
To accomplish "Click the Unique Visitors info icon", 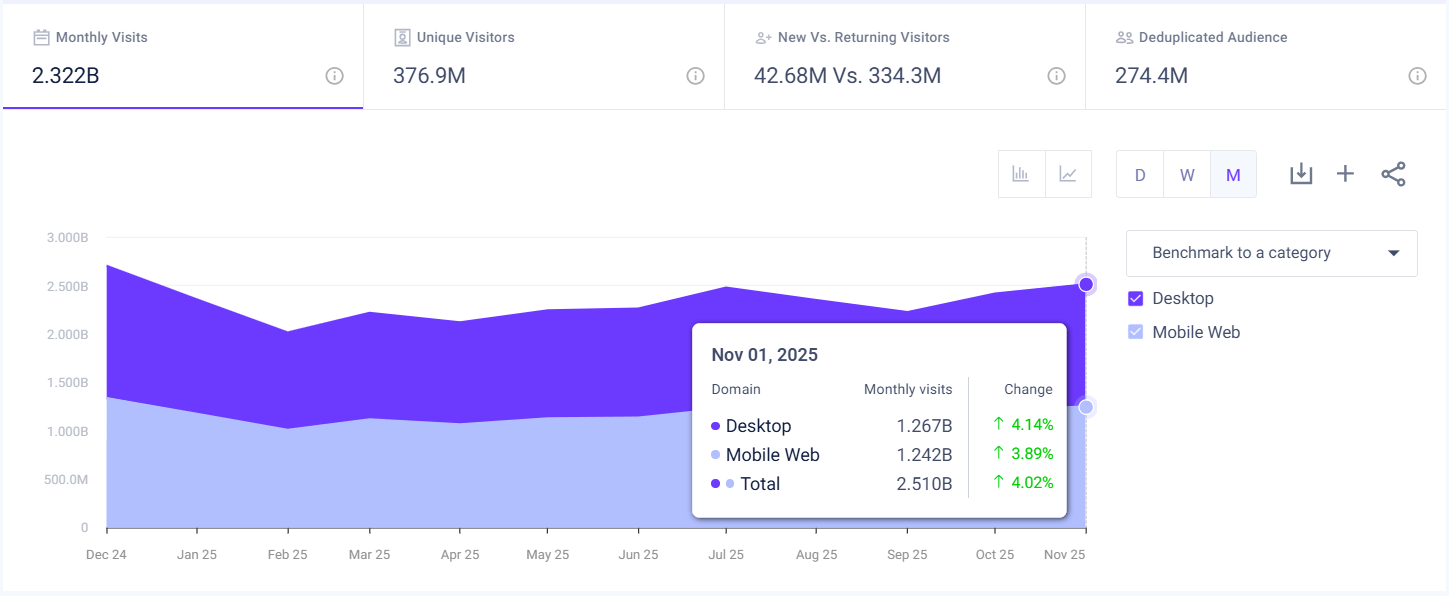I will pos(695,75).
